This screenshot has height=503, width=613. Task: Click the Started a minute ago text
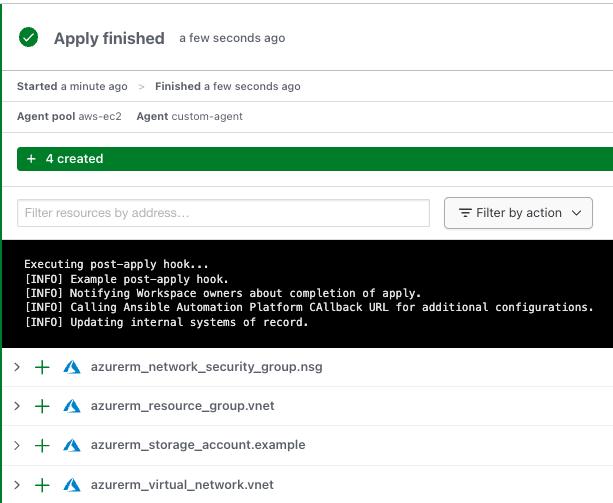[x=72, y=86]
